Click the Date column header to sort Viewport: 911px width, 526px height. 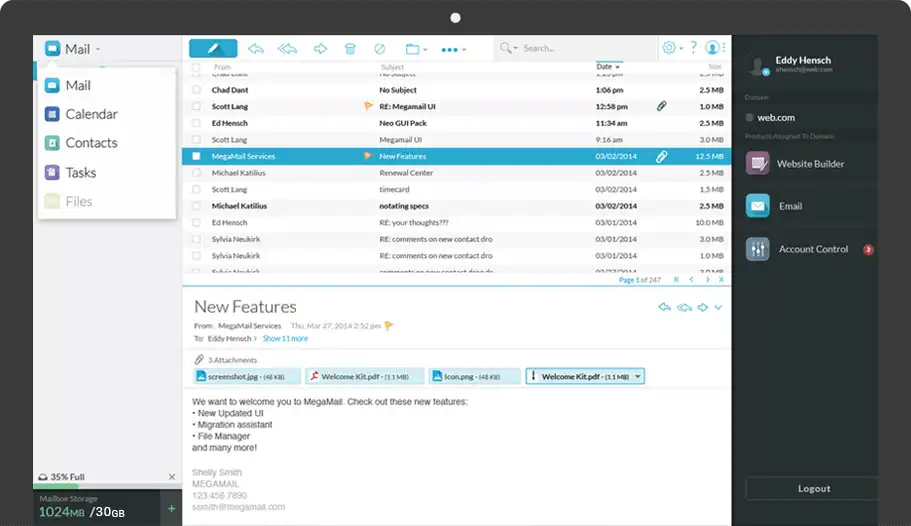tap(605, 67)
